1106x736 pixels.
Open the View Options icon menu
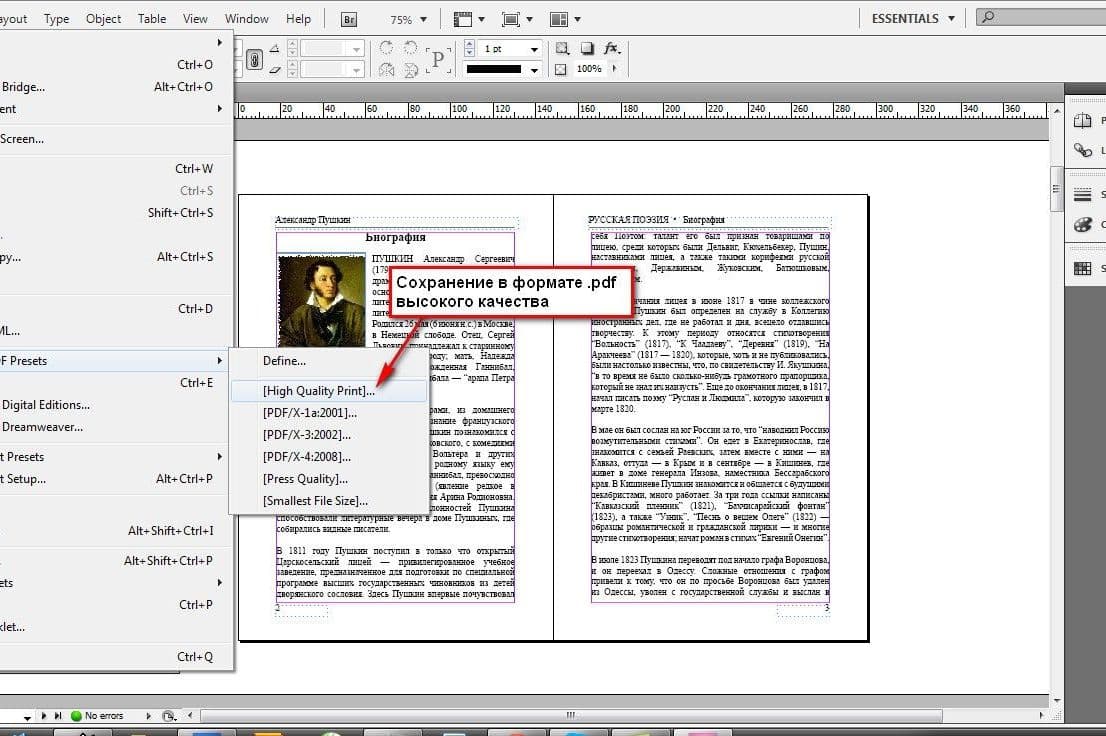[x=469, y=19]
